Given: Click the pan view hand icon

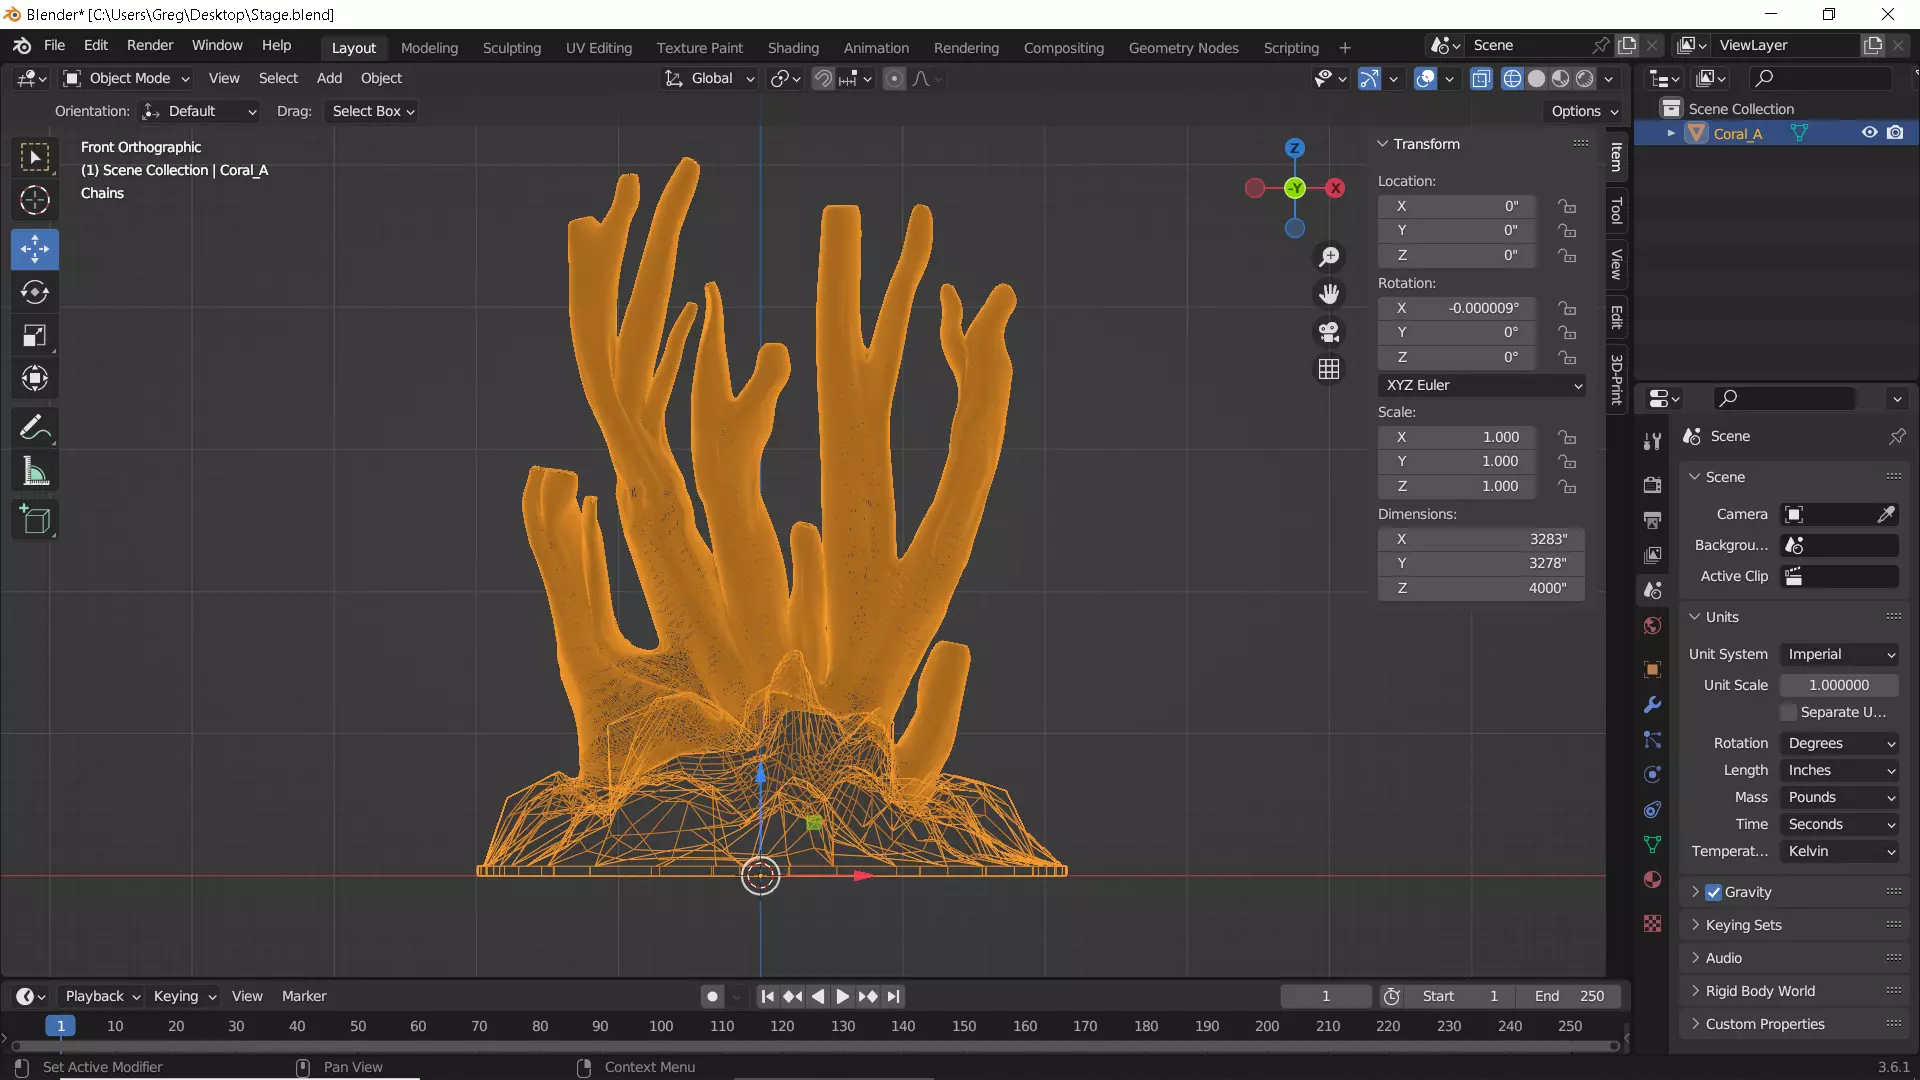Looking at the screenshot, I should click(1329, 294).
